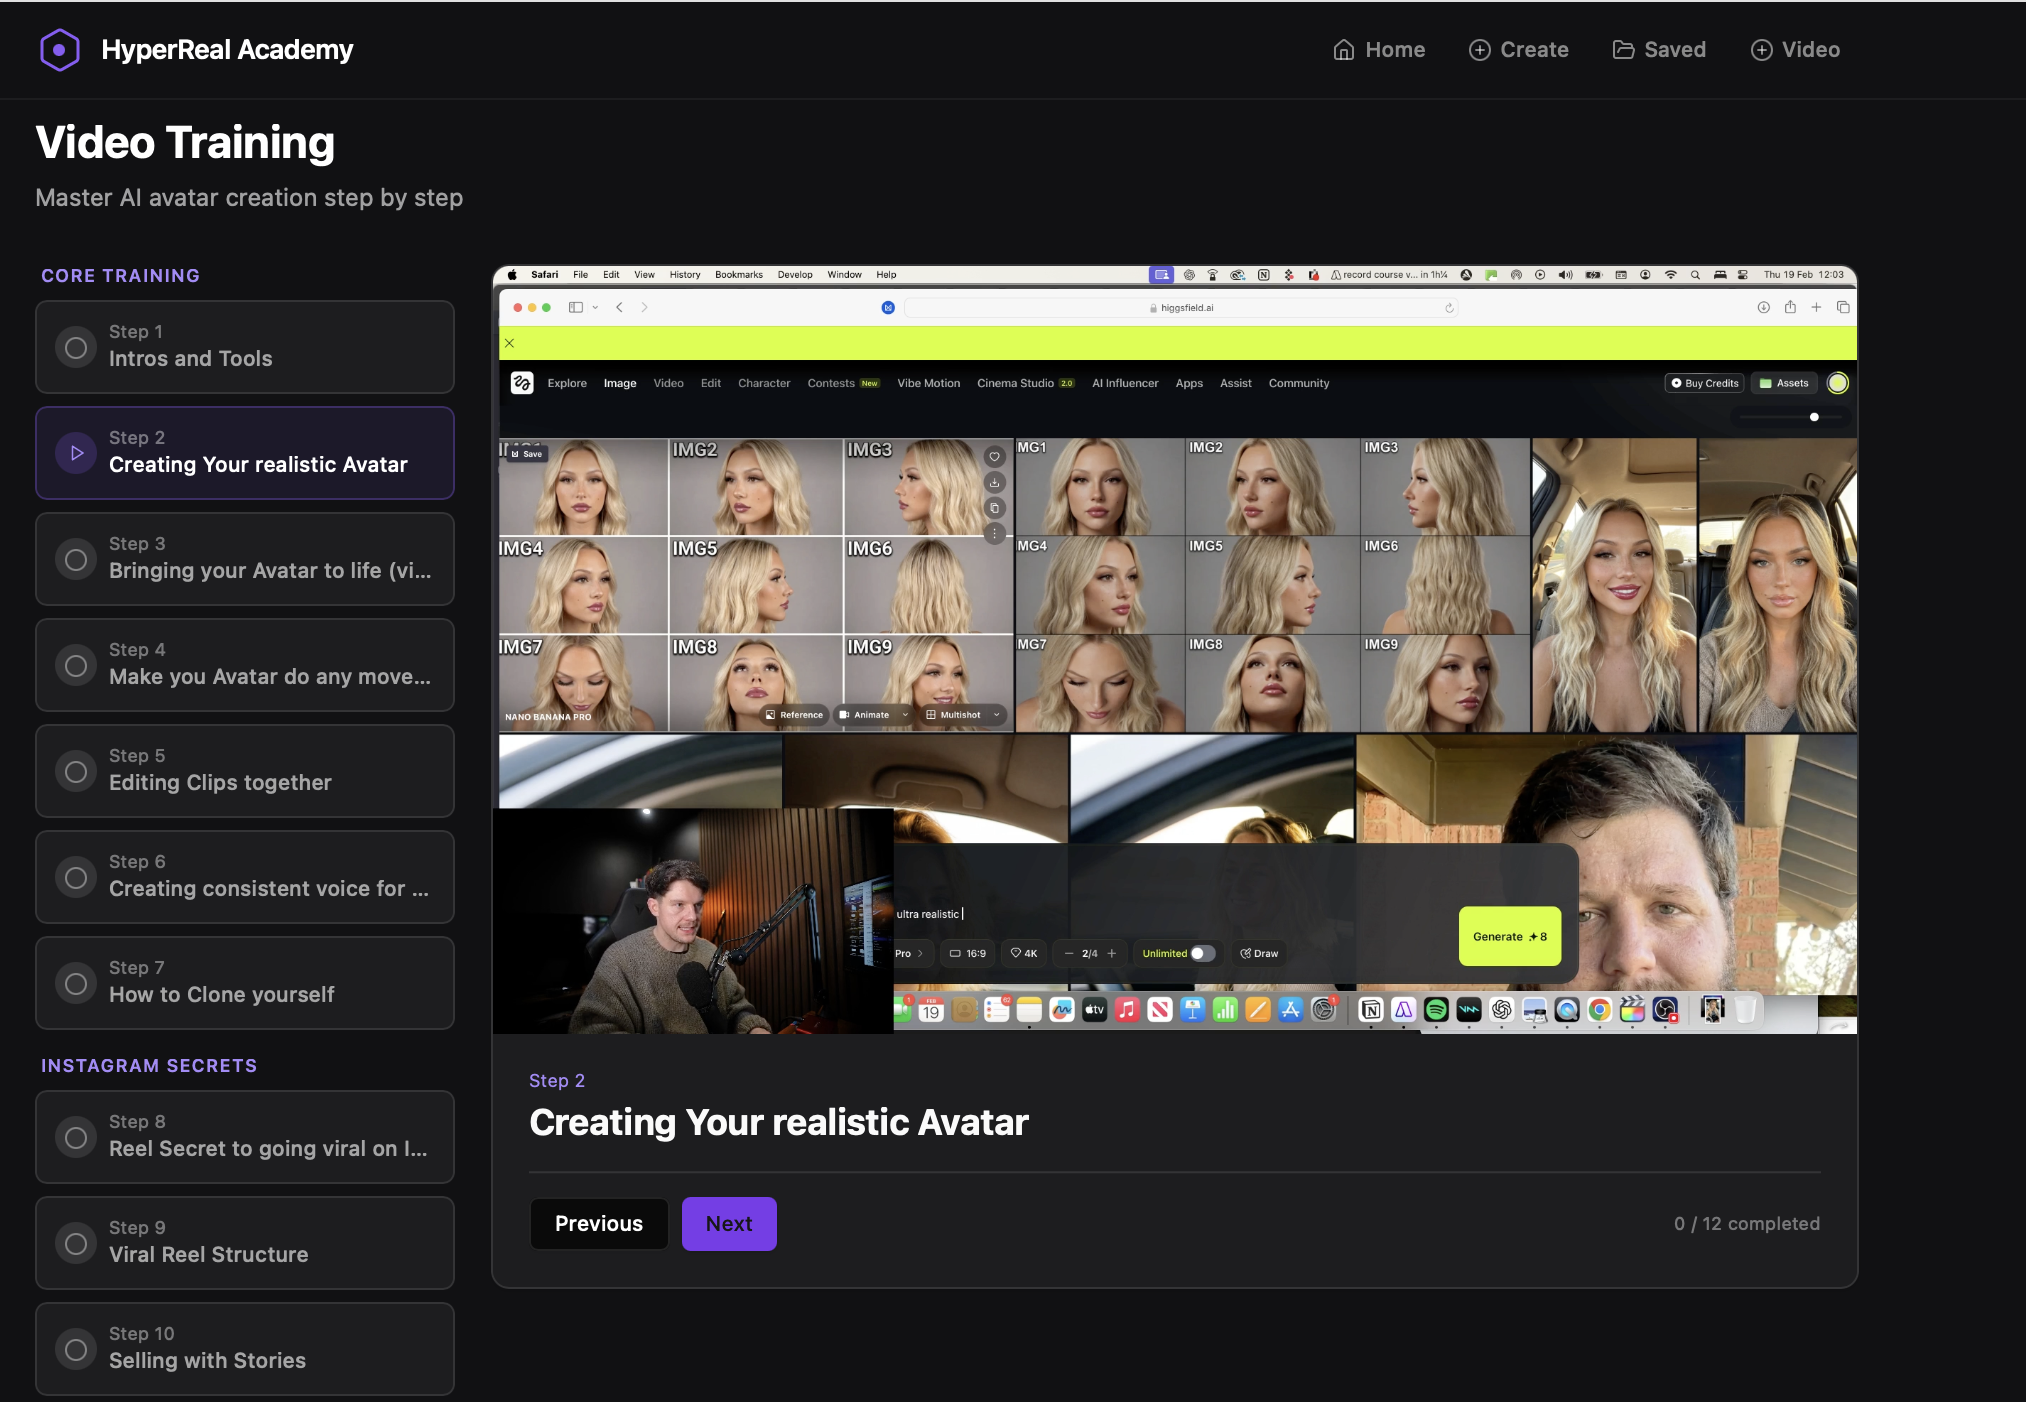Open the Vibe Motion tab on Higgsfield
Screen dimensions: 2026x1402
coord(928,383)
